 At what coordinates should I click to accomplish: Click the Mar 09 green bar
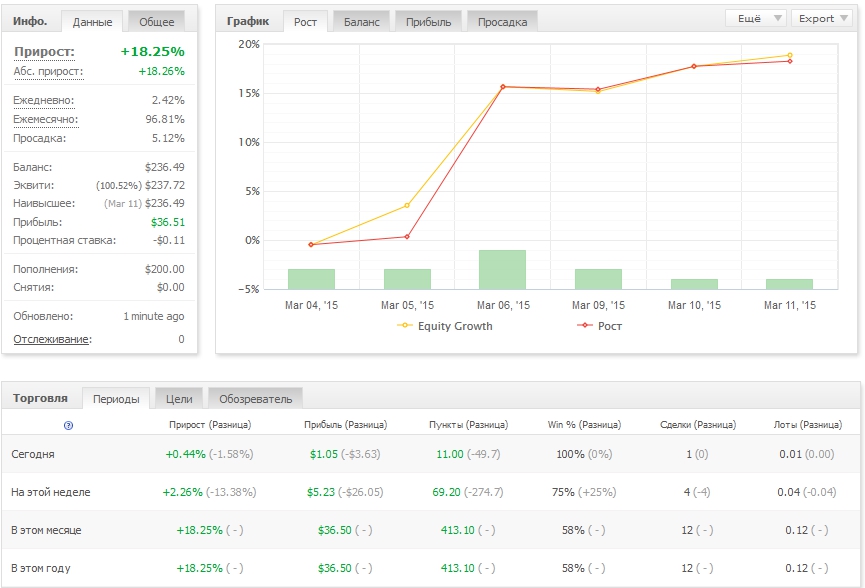(x=598, y=279)
